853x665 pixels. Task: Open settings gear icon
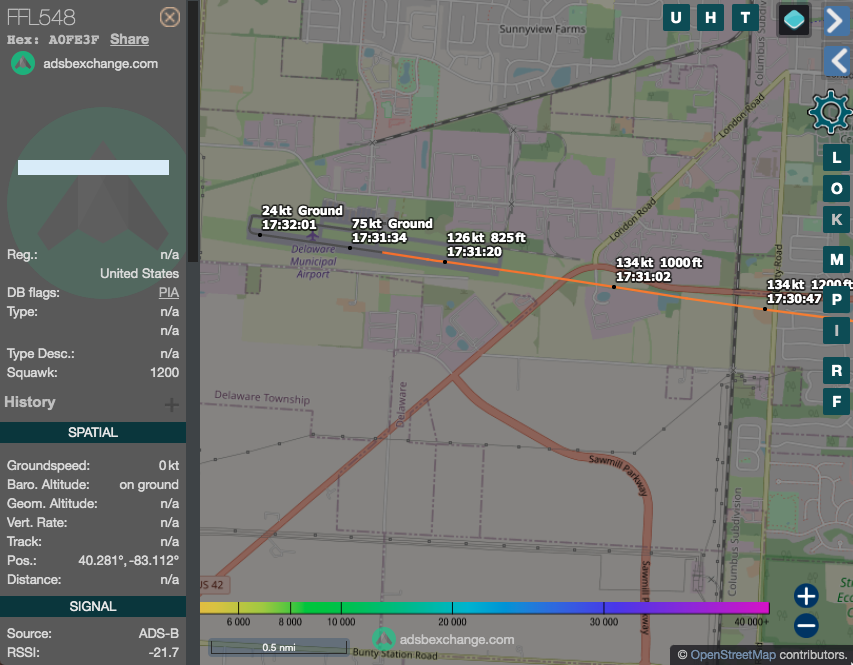pos(830,112)
